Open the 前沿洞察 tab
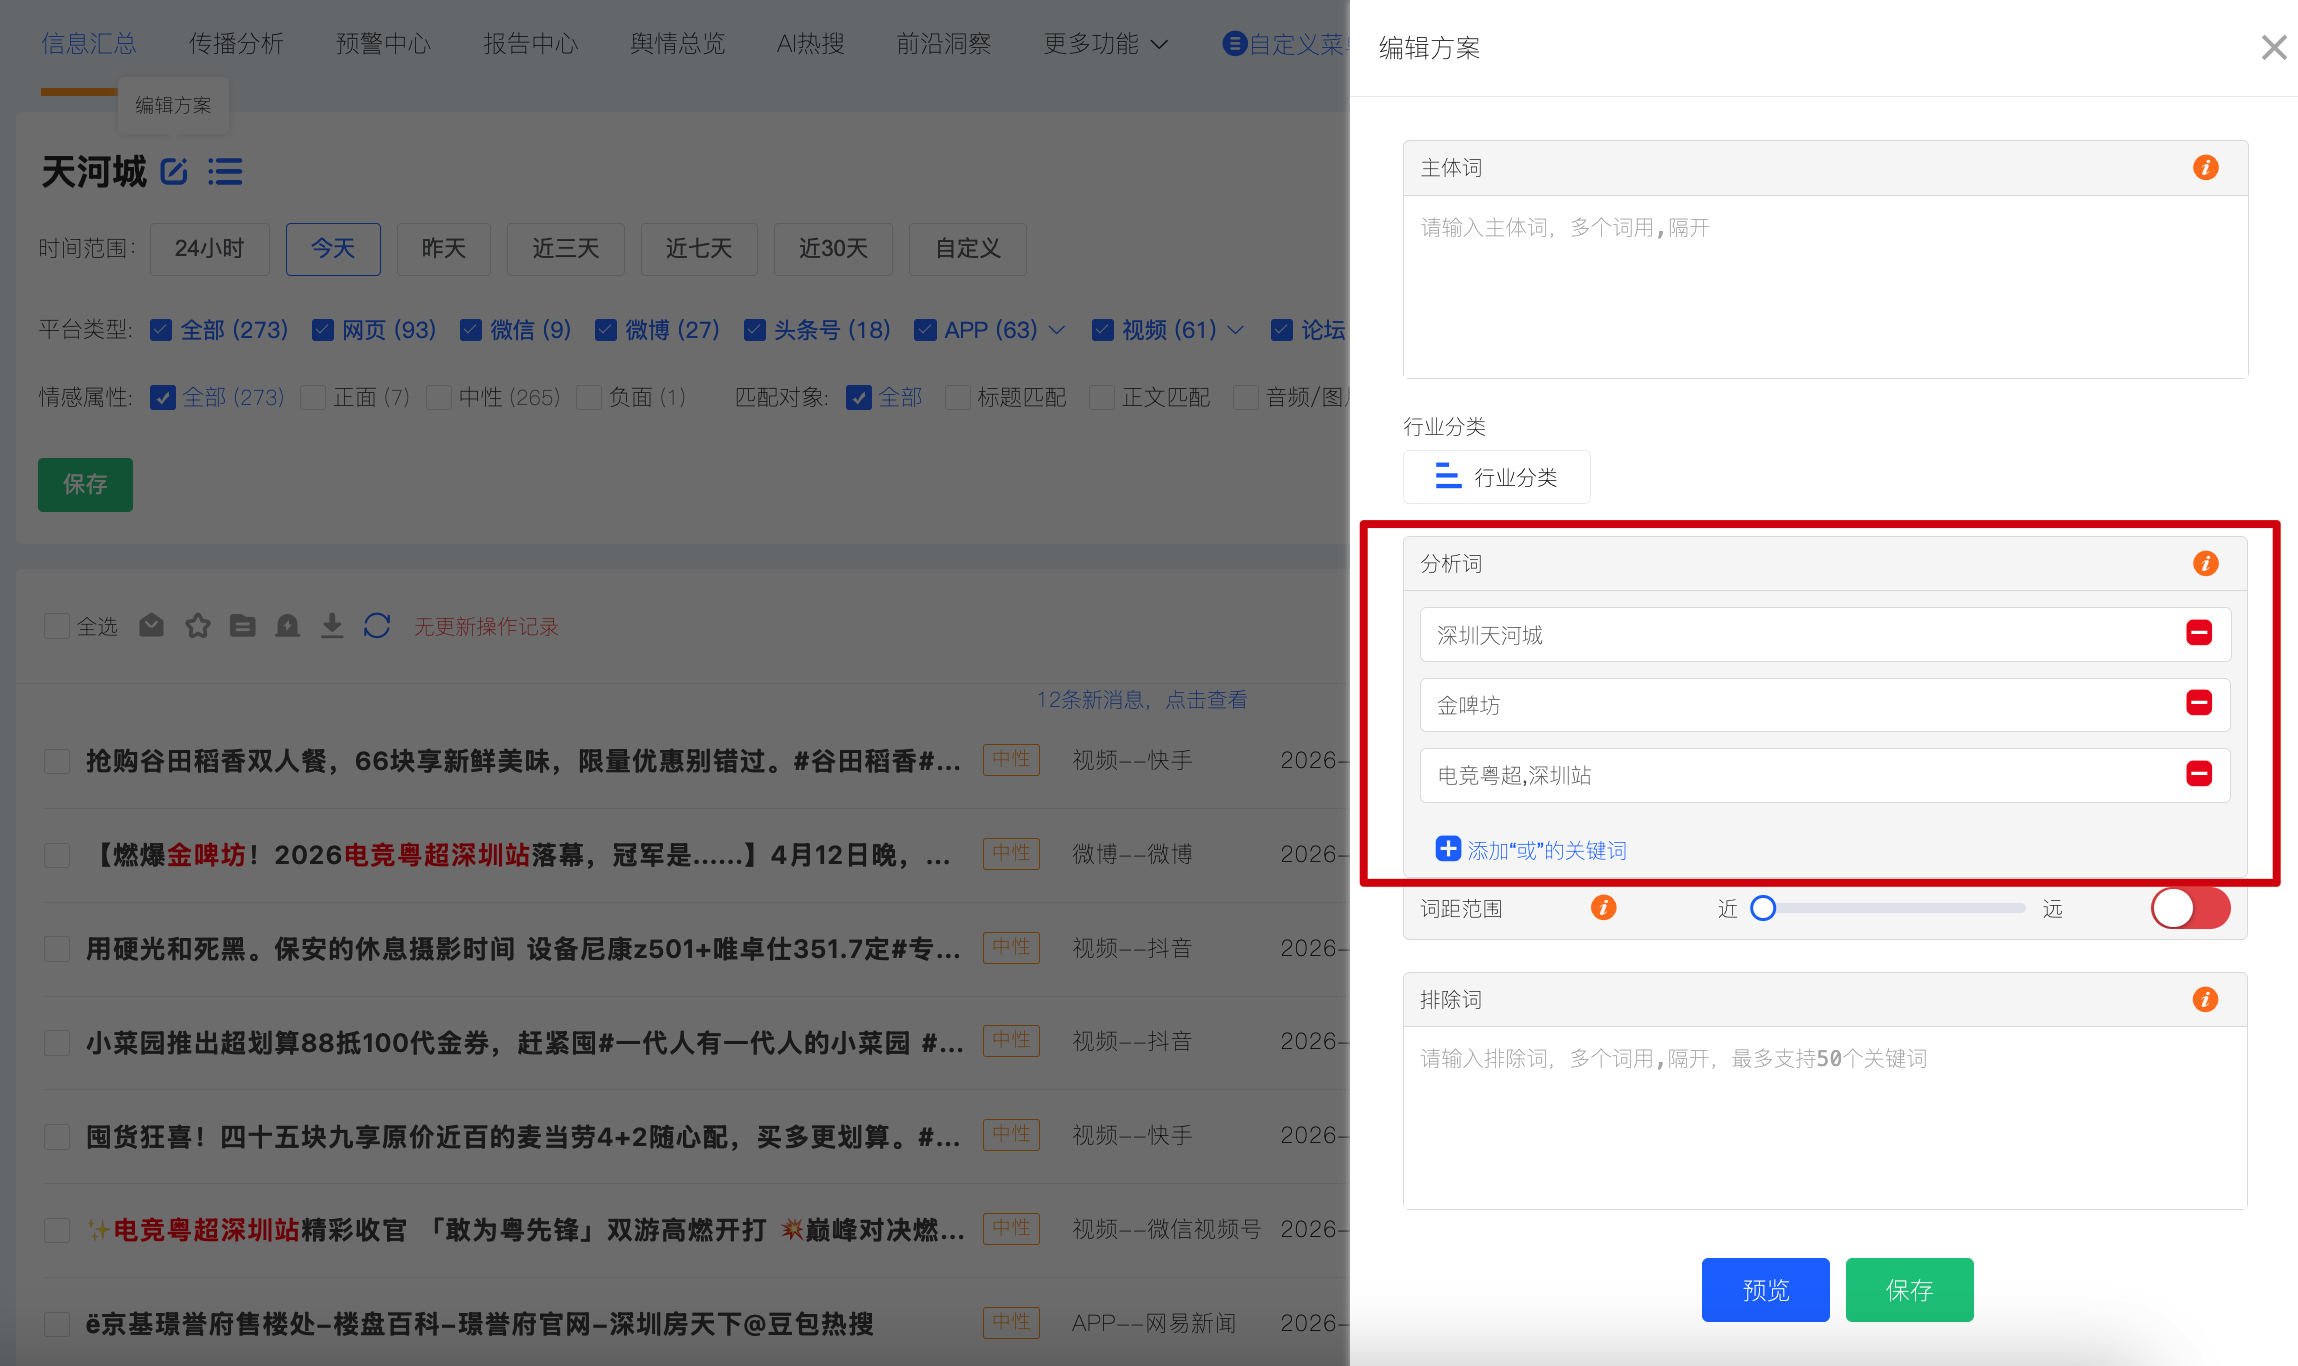This screenshot has height=1366, width=2298. [944, 44]
